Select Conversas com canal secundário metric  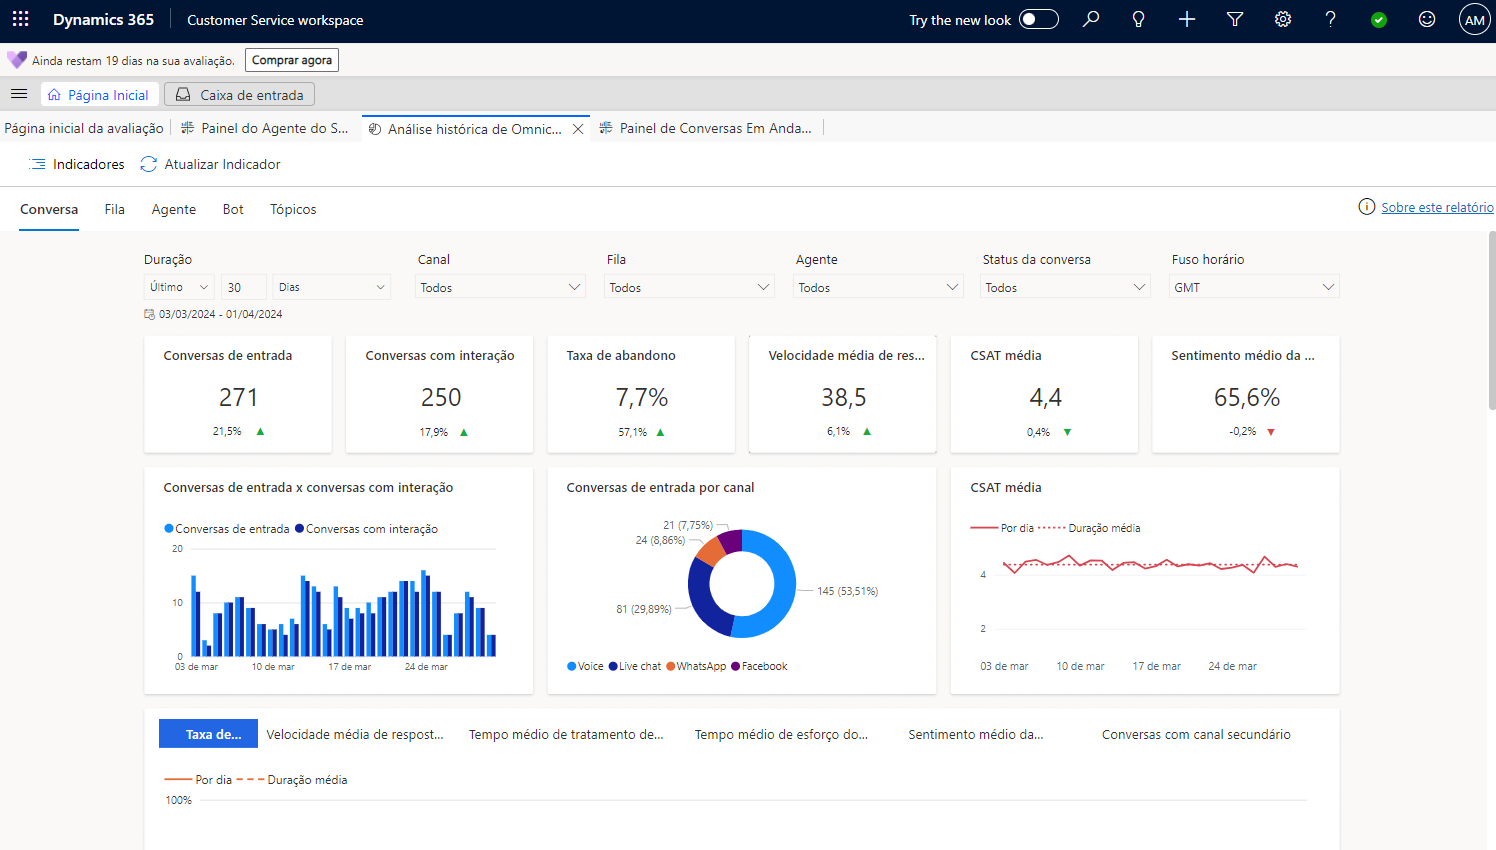(1196, 734)
